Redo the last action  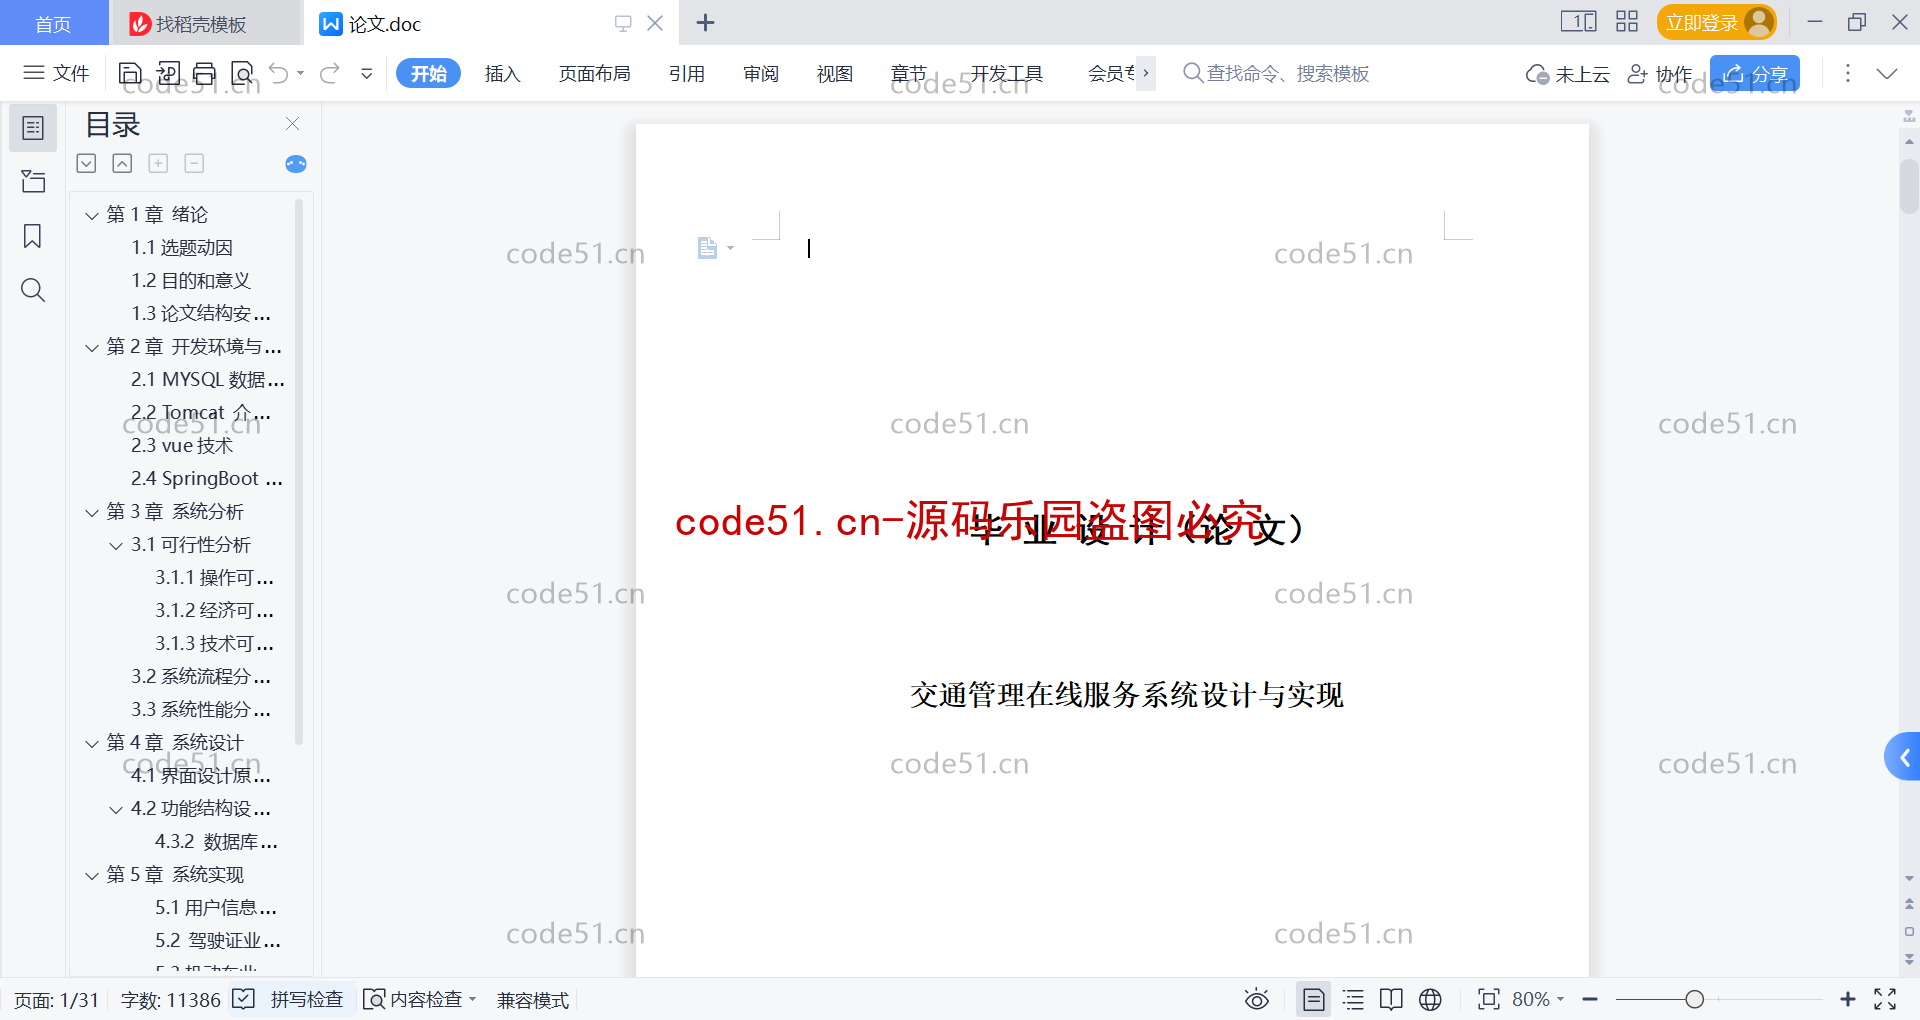click(x=329, y=73)
